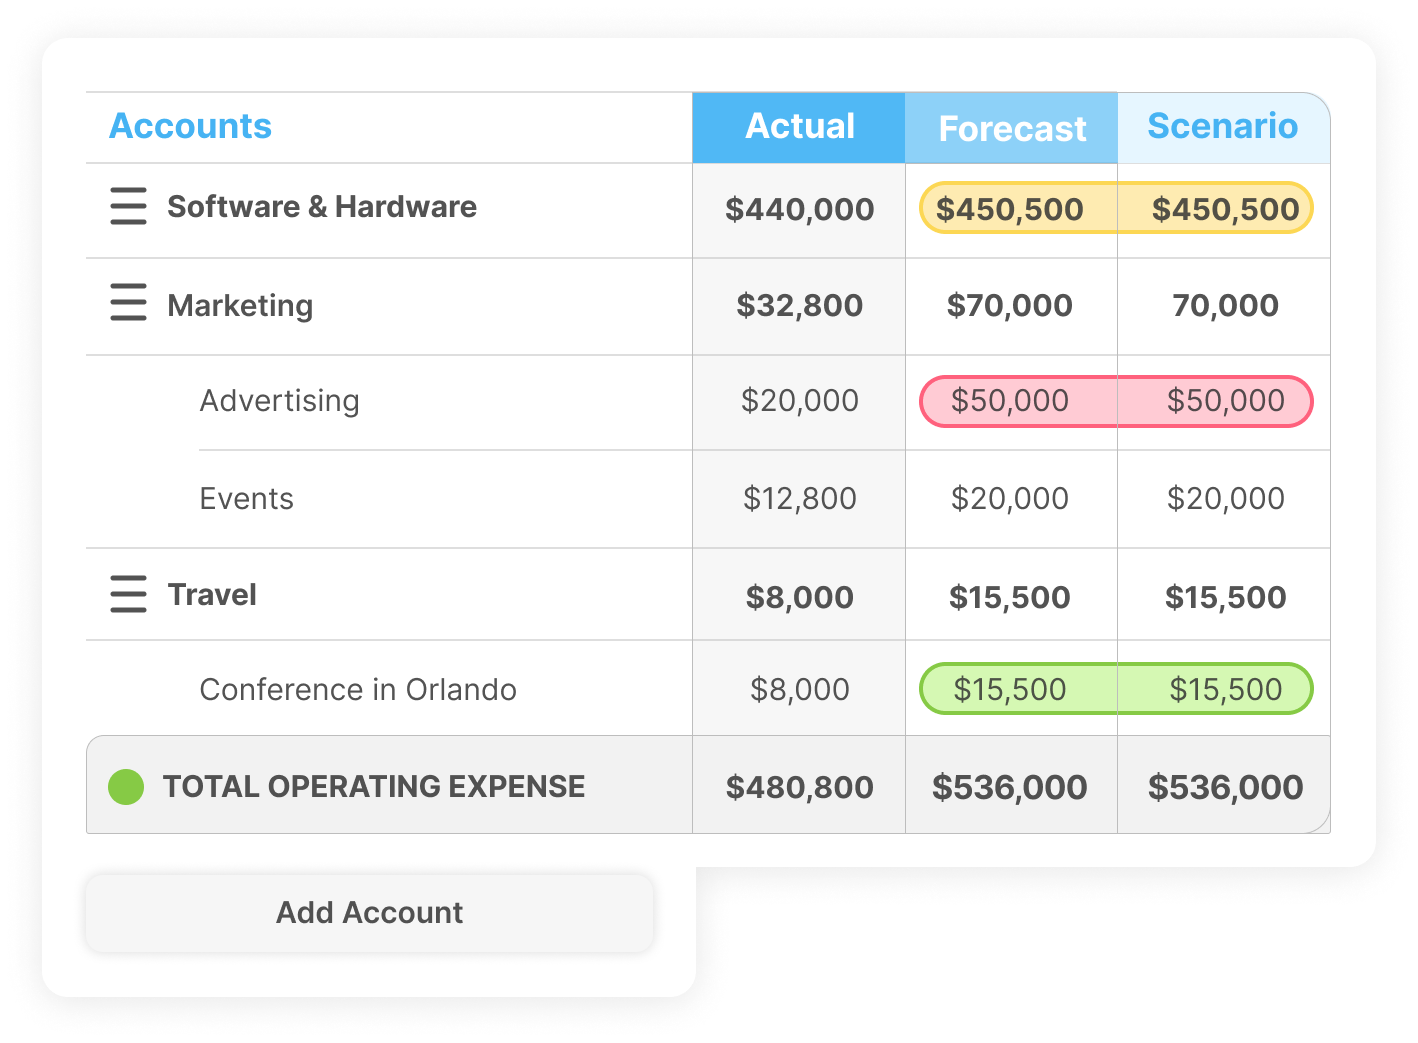The height and width of the screenshot is (1043, 1418).
Task: Select the Conference in Orlando row
Action: (708, 689)
